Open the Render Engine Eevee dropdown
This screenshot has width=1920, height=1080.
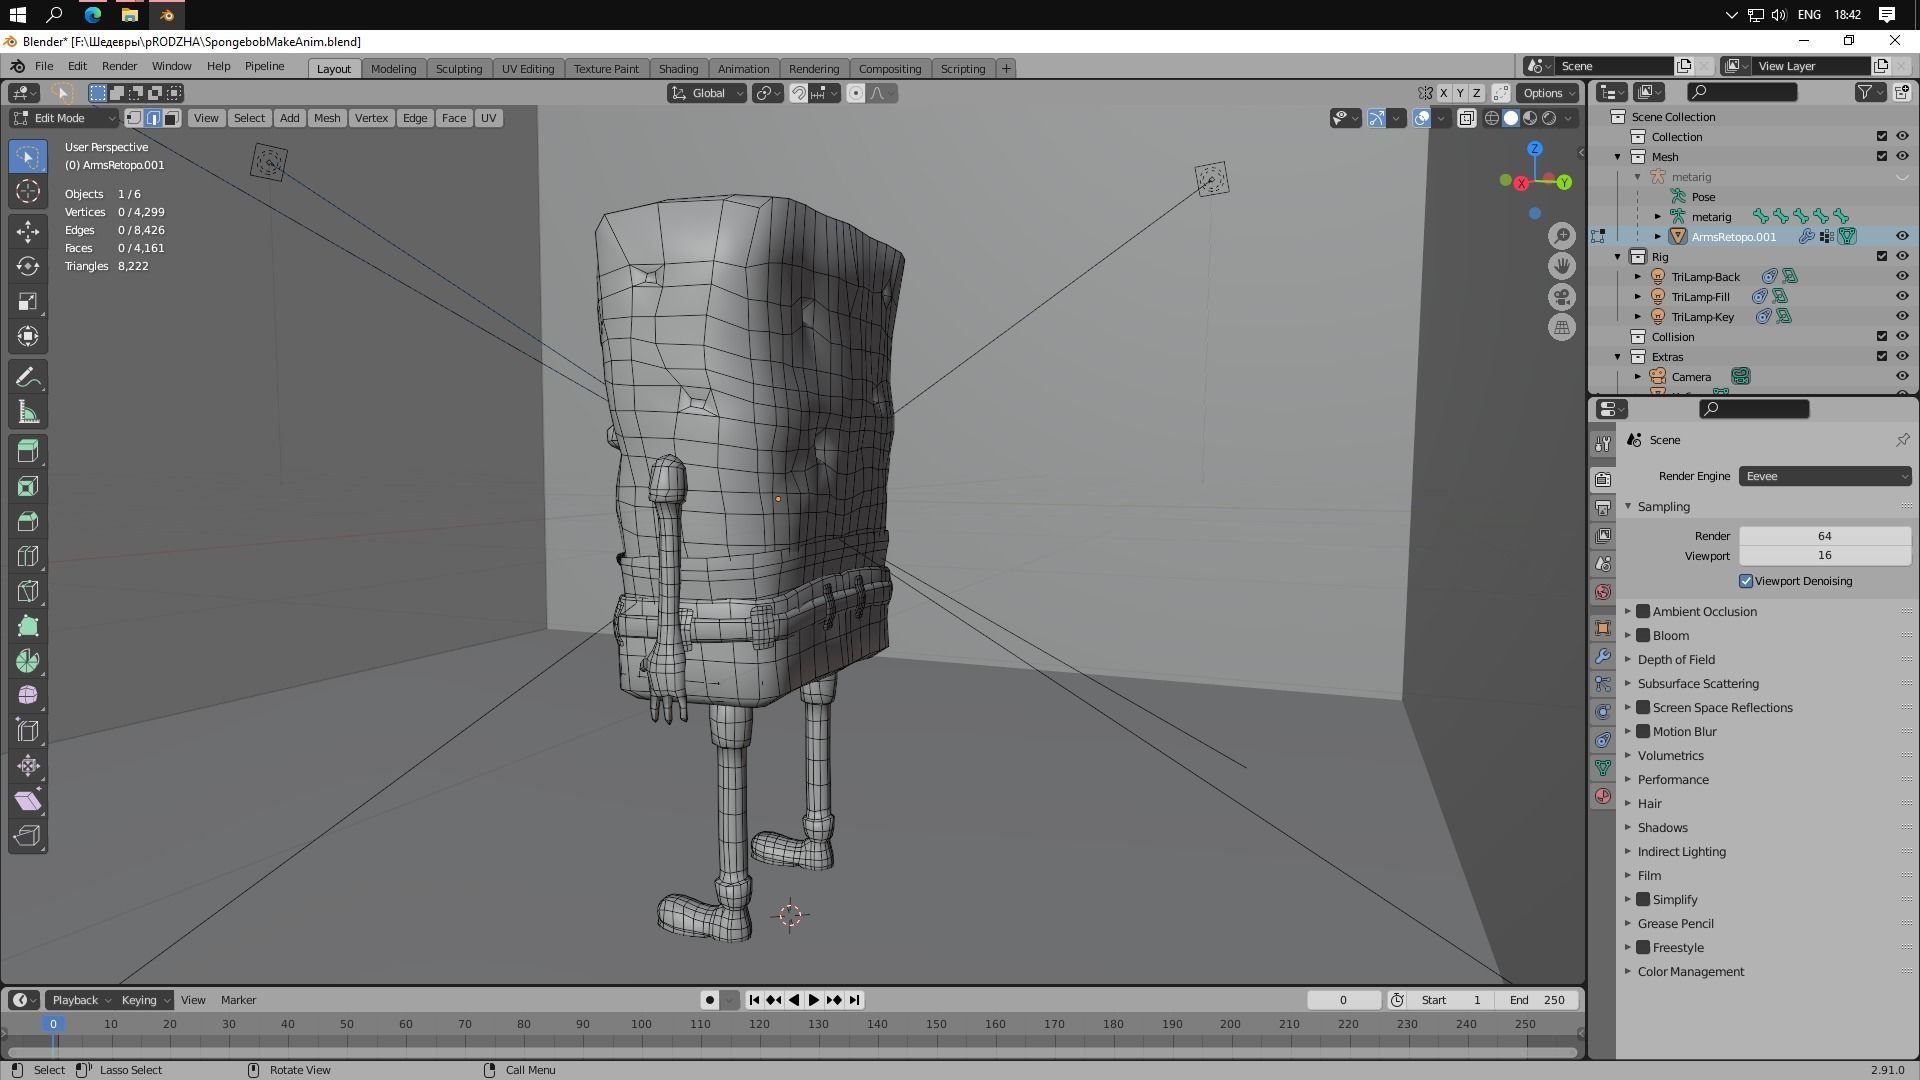click(1825, 476)
